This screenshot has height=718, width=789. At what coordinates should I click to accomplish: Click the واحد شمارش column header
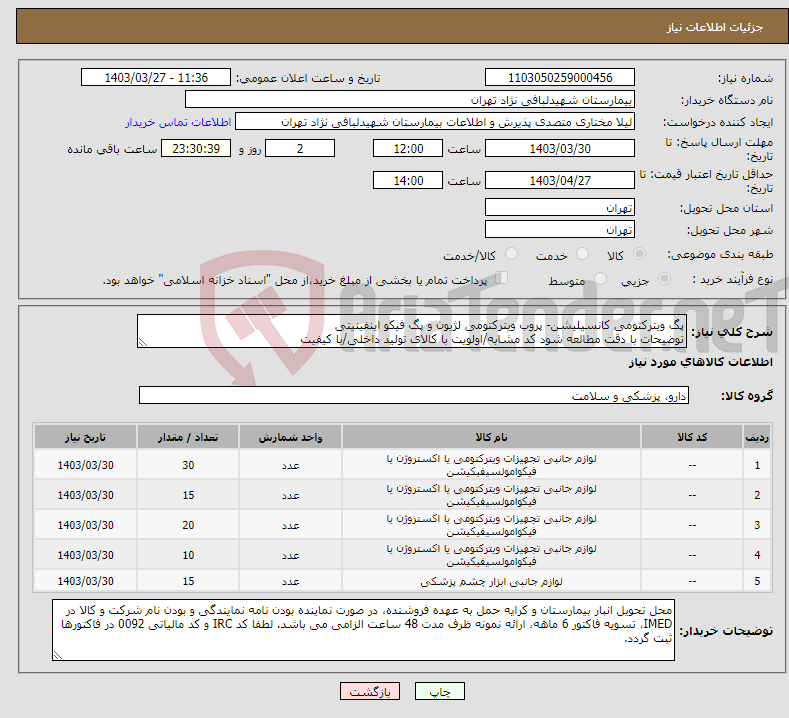(x=290, y=437)
